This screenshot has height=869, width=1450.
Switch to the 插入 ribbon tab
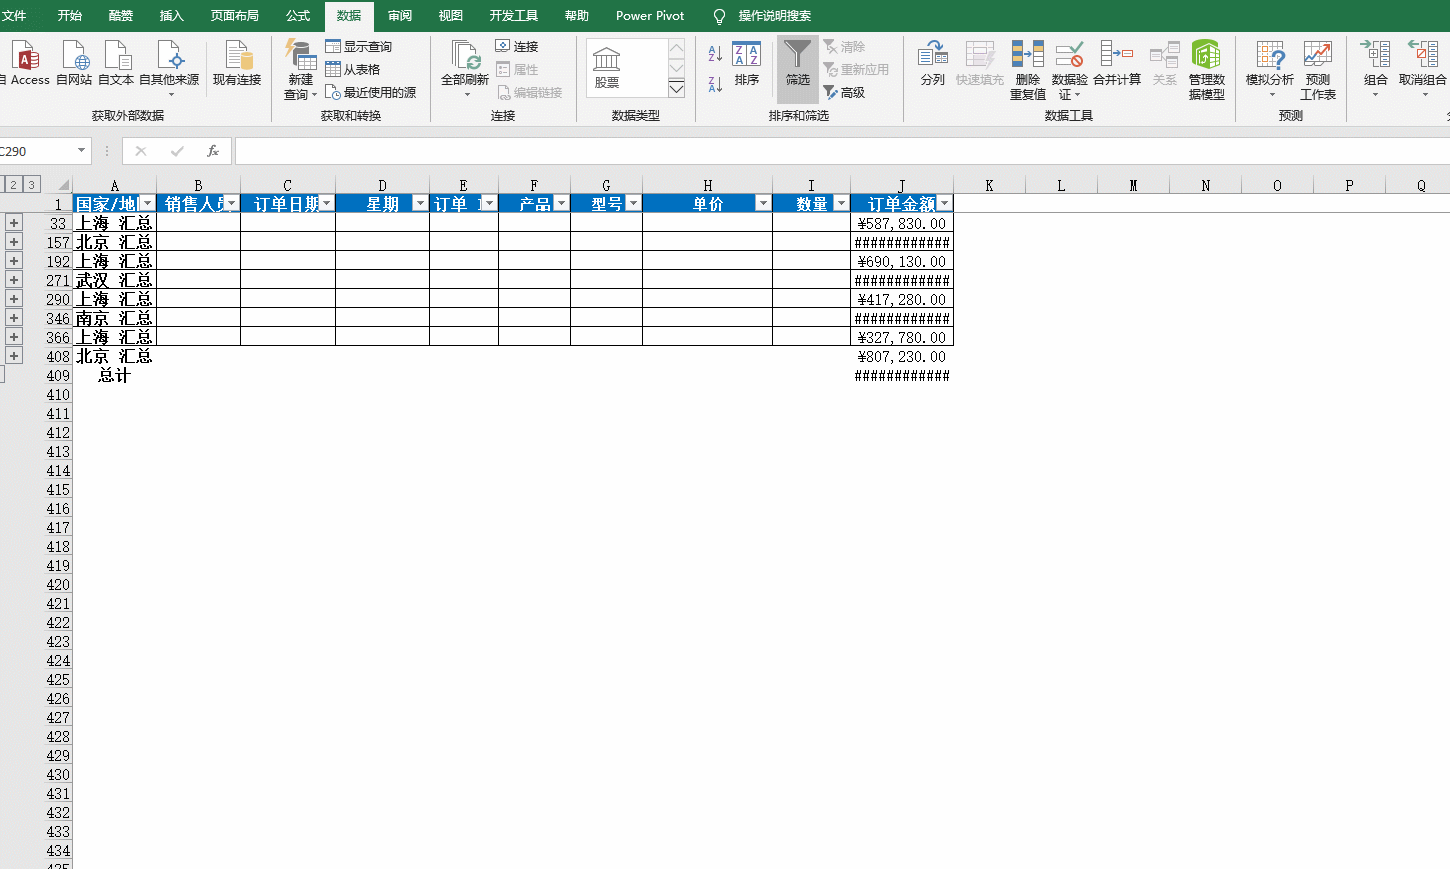click(172, 16)
